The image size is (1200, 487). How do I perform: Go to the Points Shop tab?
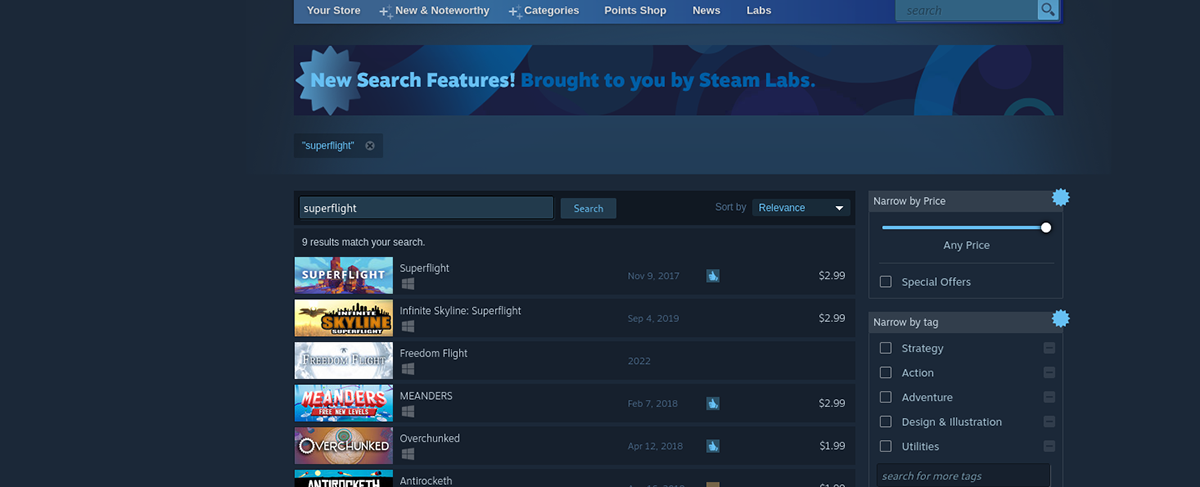[x=635, y=11]
